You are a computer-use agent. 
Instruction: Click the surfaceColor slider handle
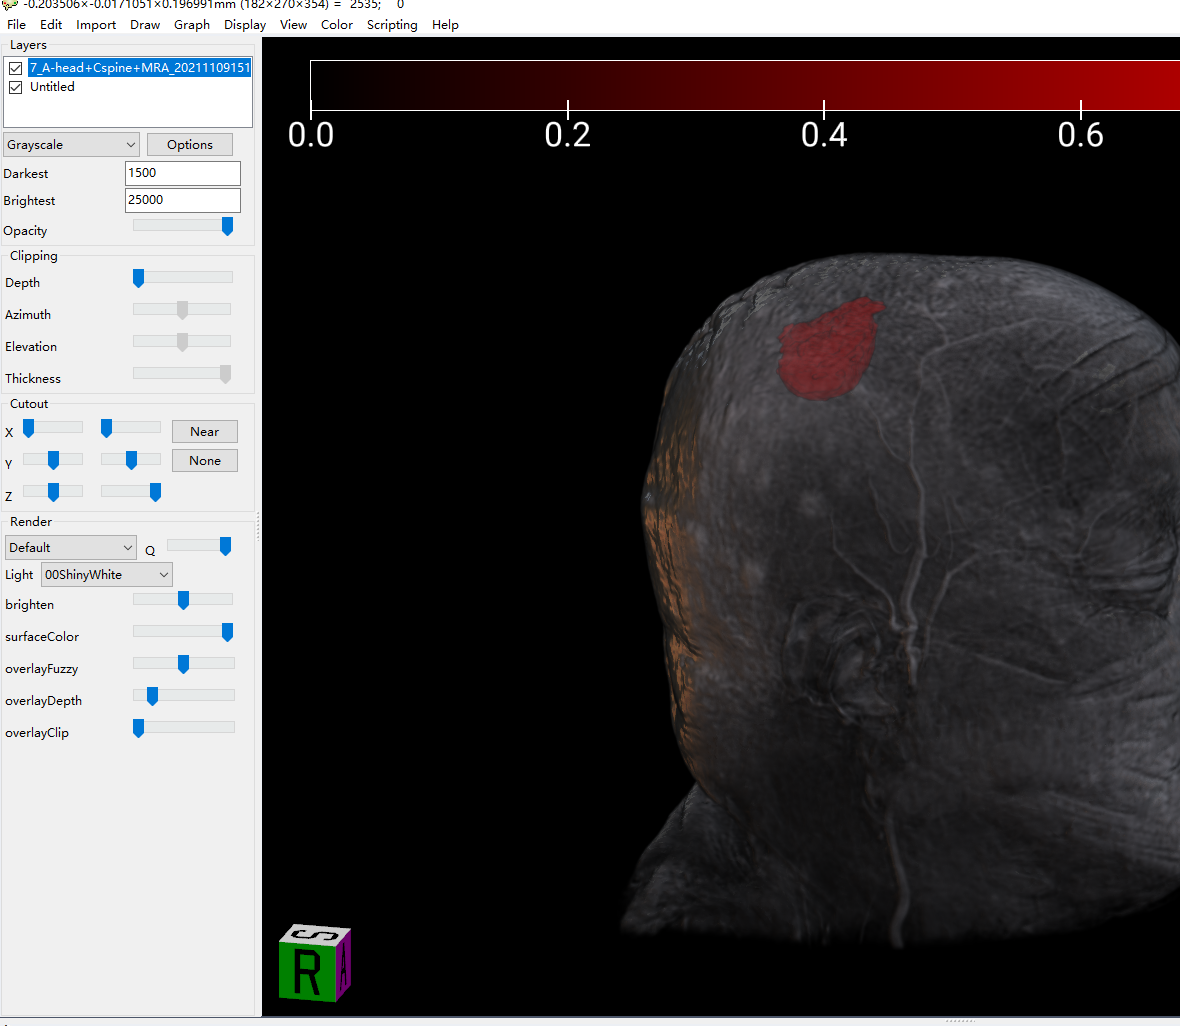coord(227,632)
